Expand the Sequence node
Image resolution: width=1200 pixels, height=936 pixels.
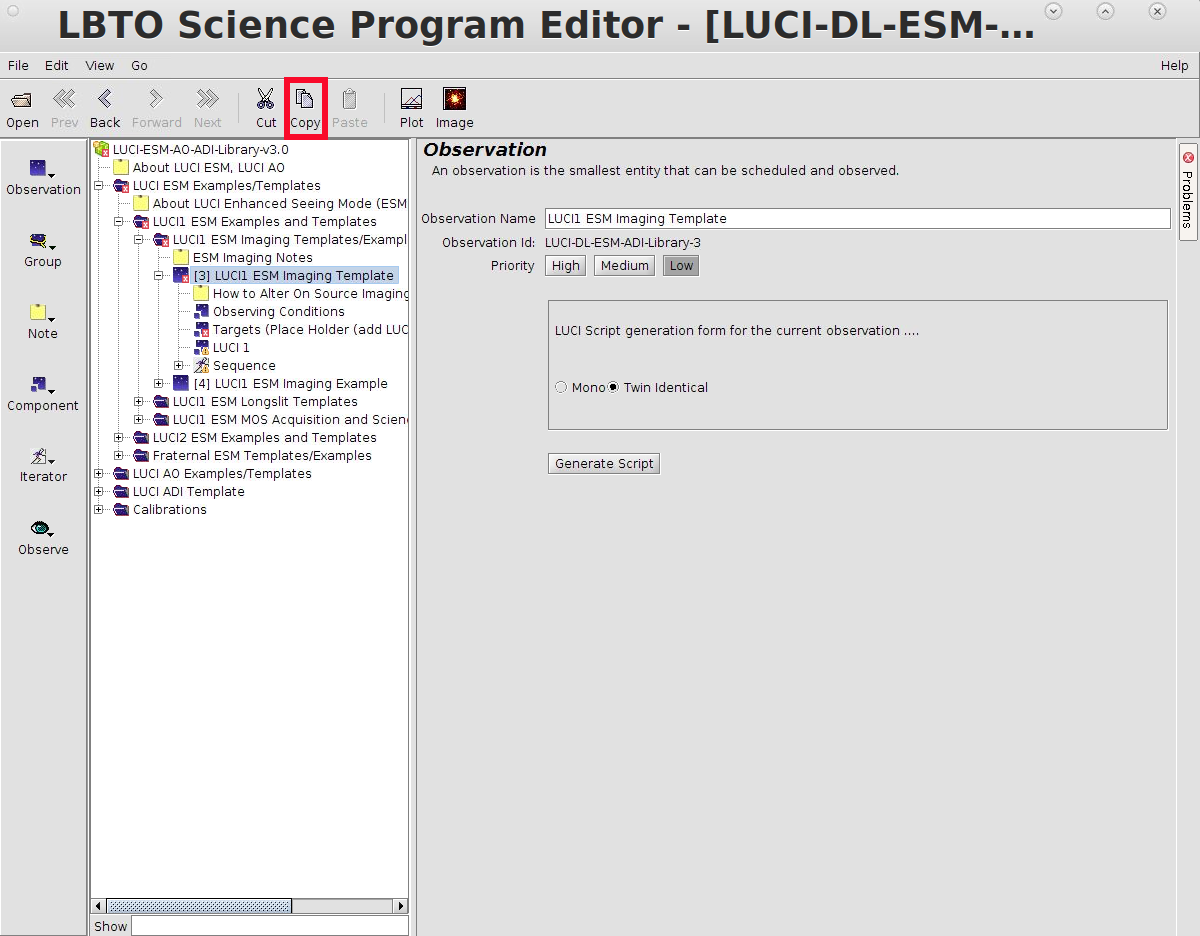(x=179, y=365)
